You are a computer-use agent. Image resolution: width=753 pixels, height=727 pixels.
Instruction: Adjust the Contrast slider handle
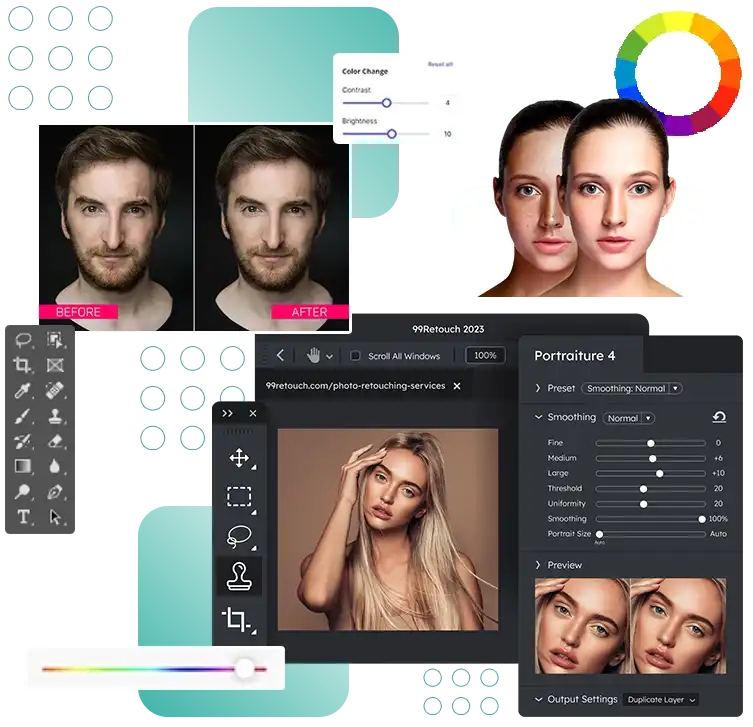[x=386, y=103]
